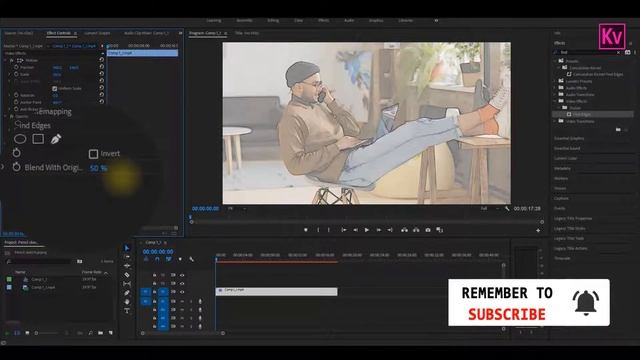Toggle animation stopwatch for Scale

[x=16, y=74]
